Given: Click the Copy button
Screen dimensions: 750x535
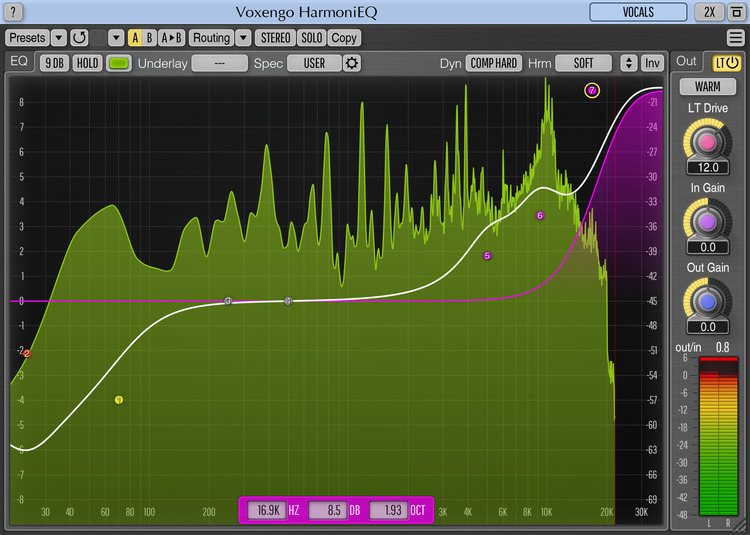Looking at the screenshot, I should pos(344,38).
